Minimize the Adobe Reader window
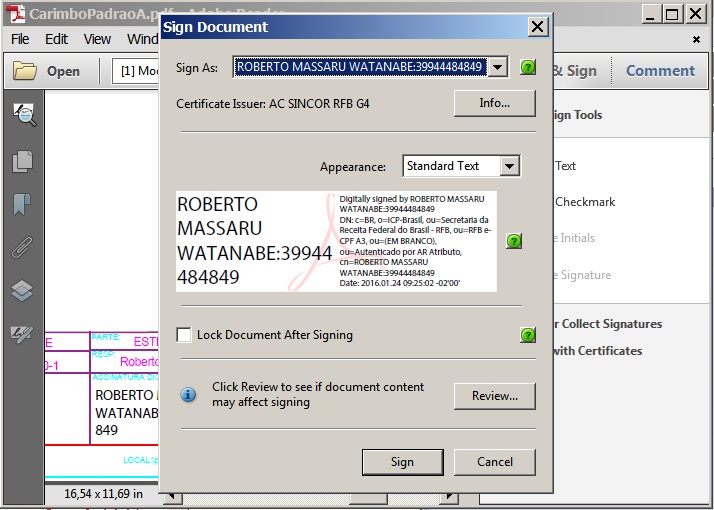Viewport: 714px width, 510px height. (650, 14)
